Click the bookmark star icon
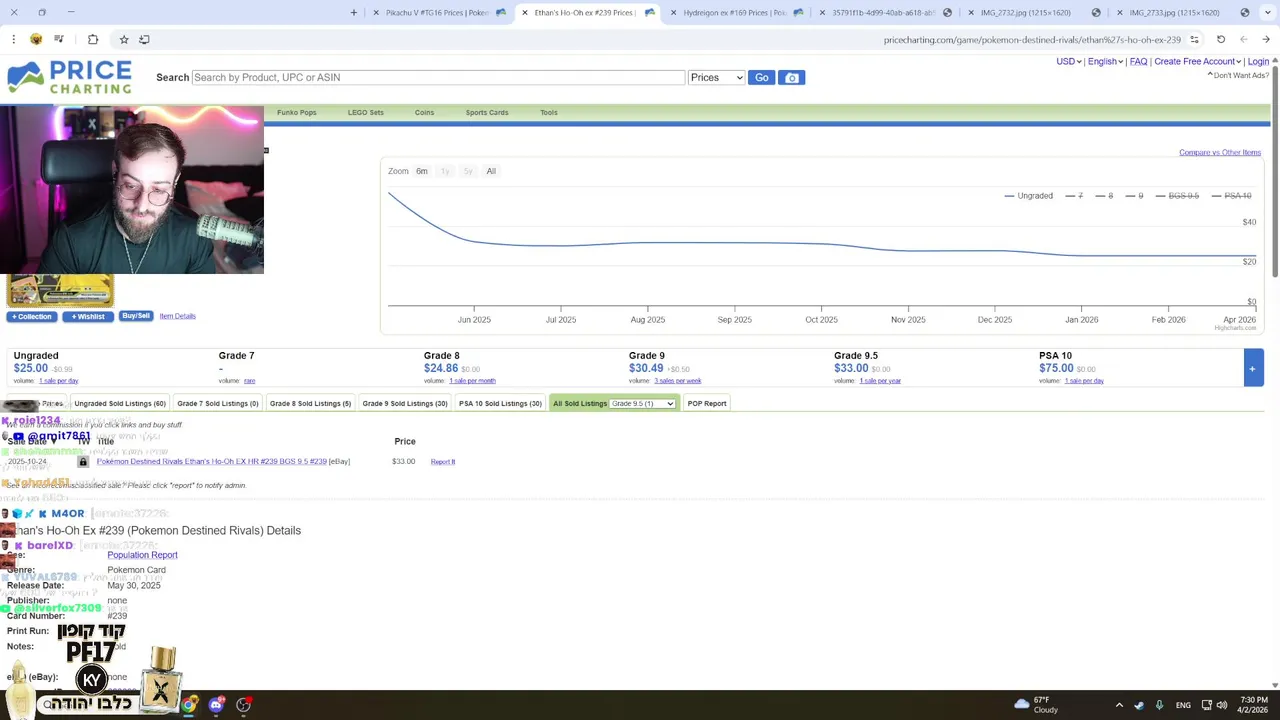 (123, 39)
